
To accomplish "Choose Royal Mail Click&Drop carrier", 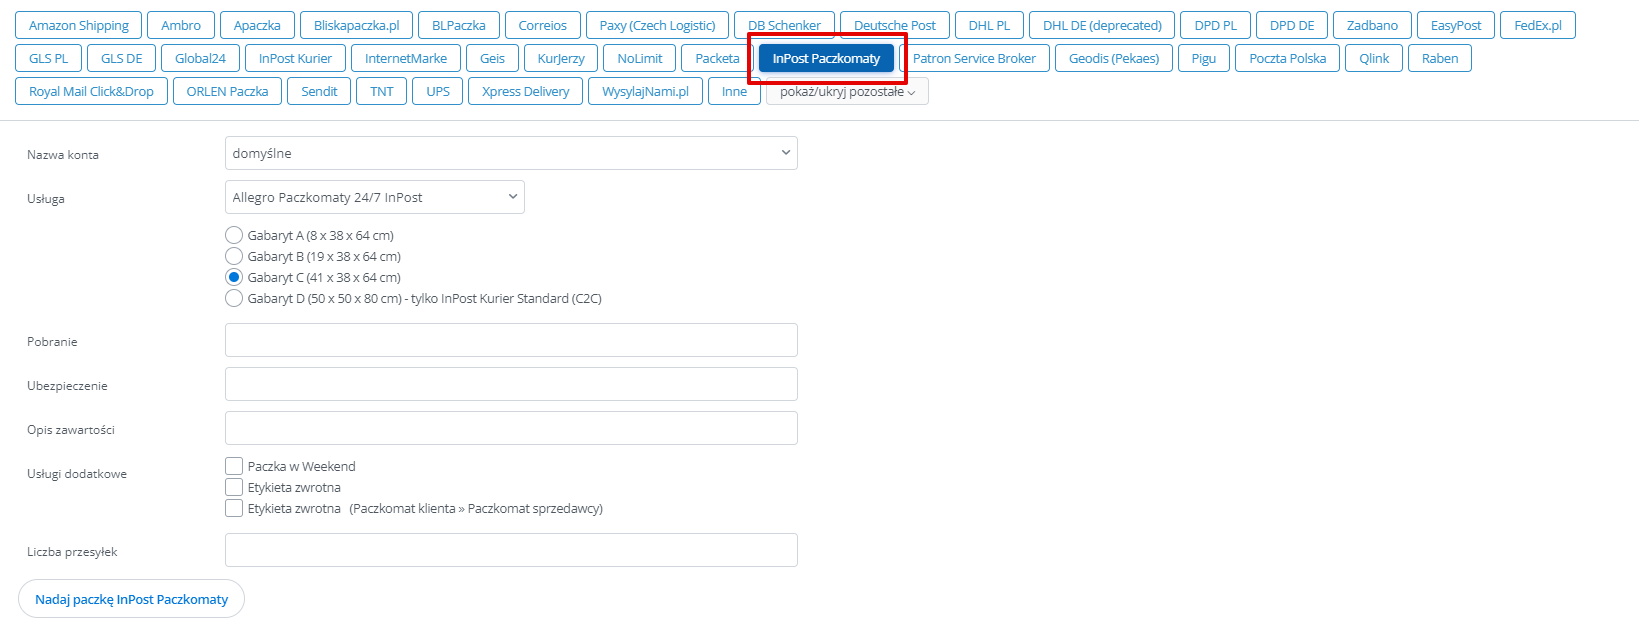I will click(91, 91).
